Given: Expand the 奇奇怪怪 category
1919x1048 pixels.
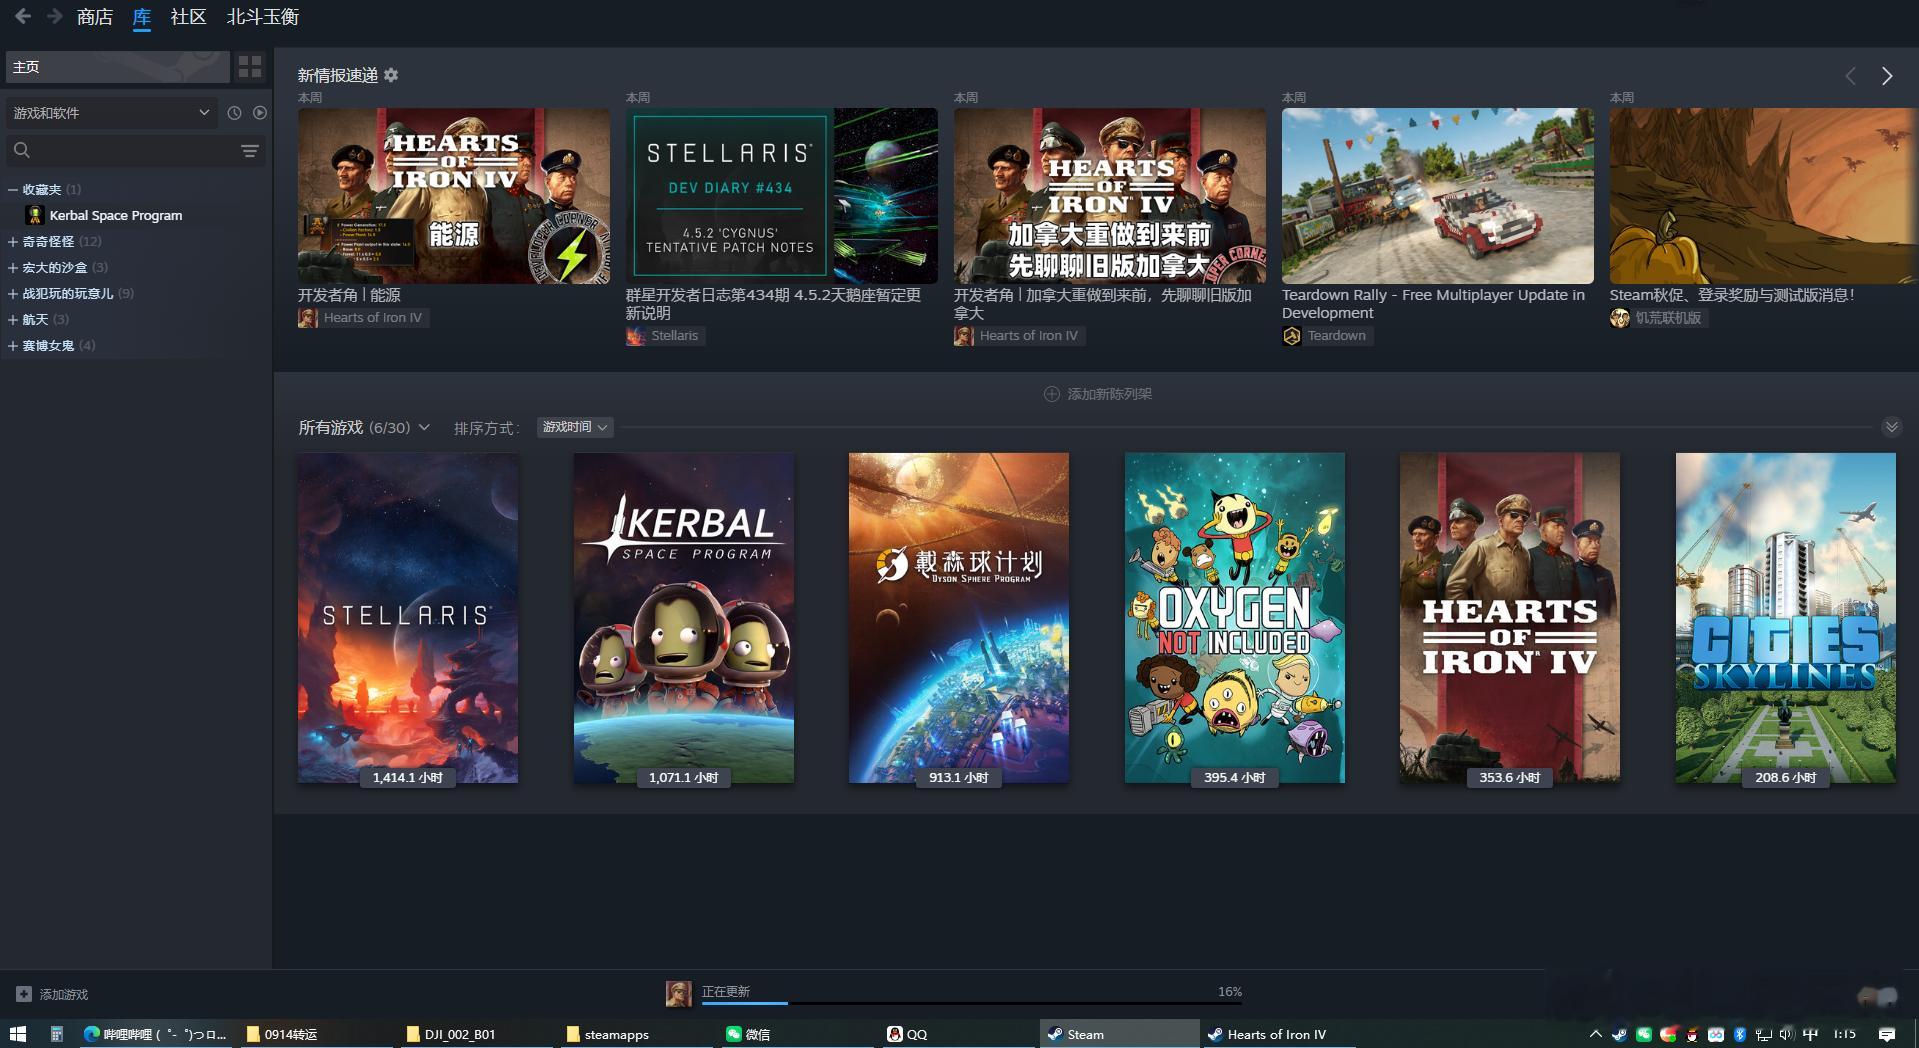Looking at the screenshot, I should pos(13,241).
